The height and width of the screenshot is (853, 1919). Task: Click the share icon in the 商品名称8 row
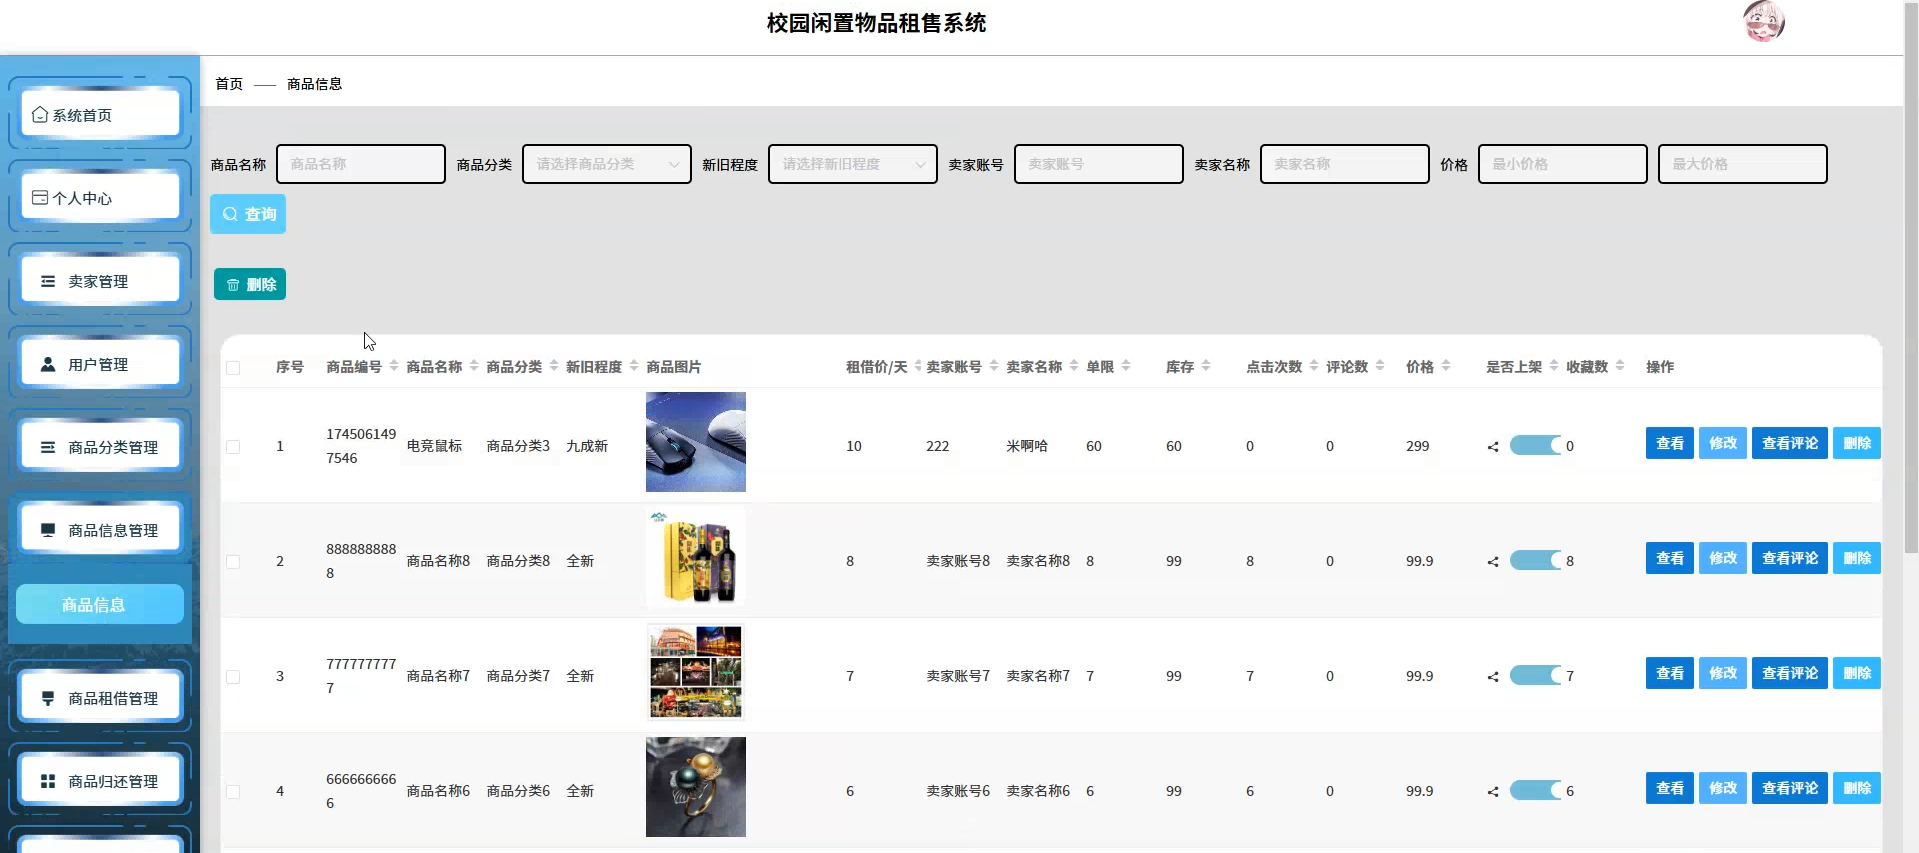pos(1493,562)
